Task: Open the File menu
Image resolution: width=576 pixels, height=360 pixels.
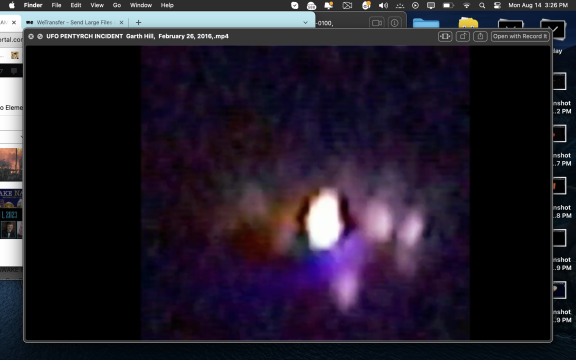Action: [56, 5]
